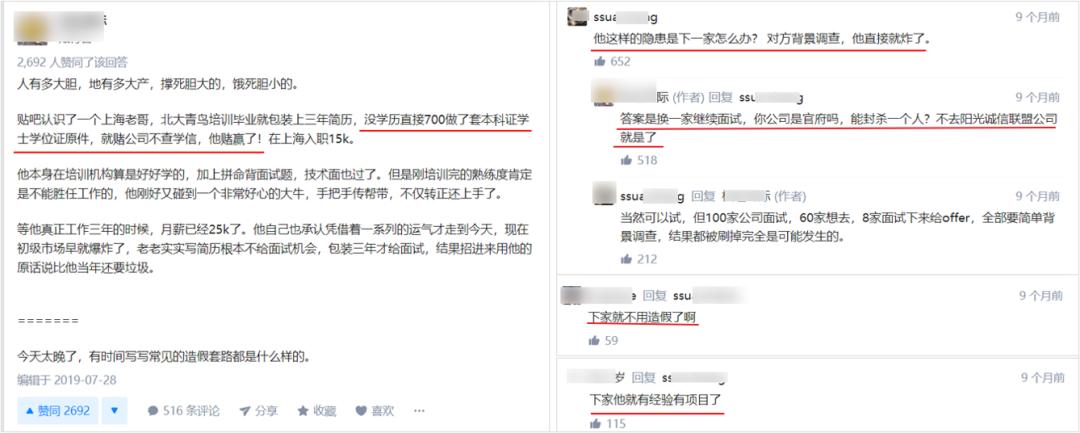Viewport: 1080px width, 433px height.
Task: Click the 2,692 人赞同了该回答 link
Action: click(72, 62)
